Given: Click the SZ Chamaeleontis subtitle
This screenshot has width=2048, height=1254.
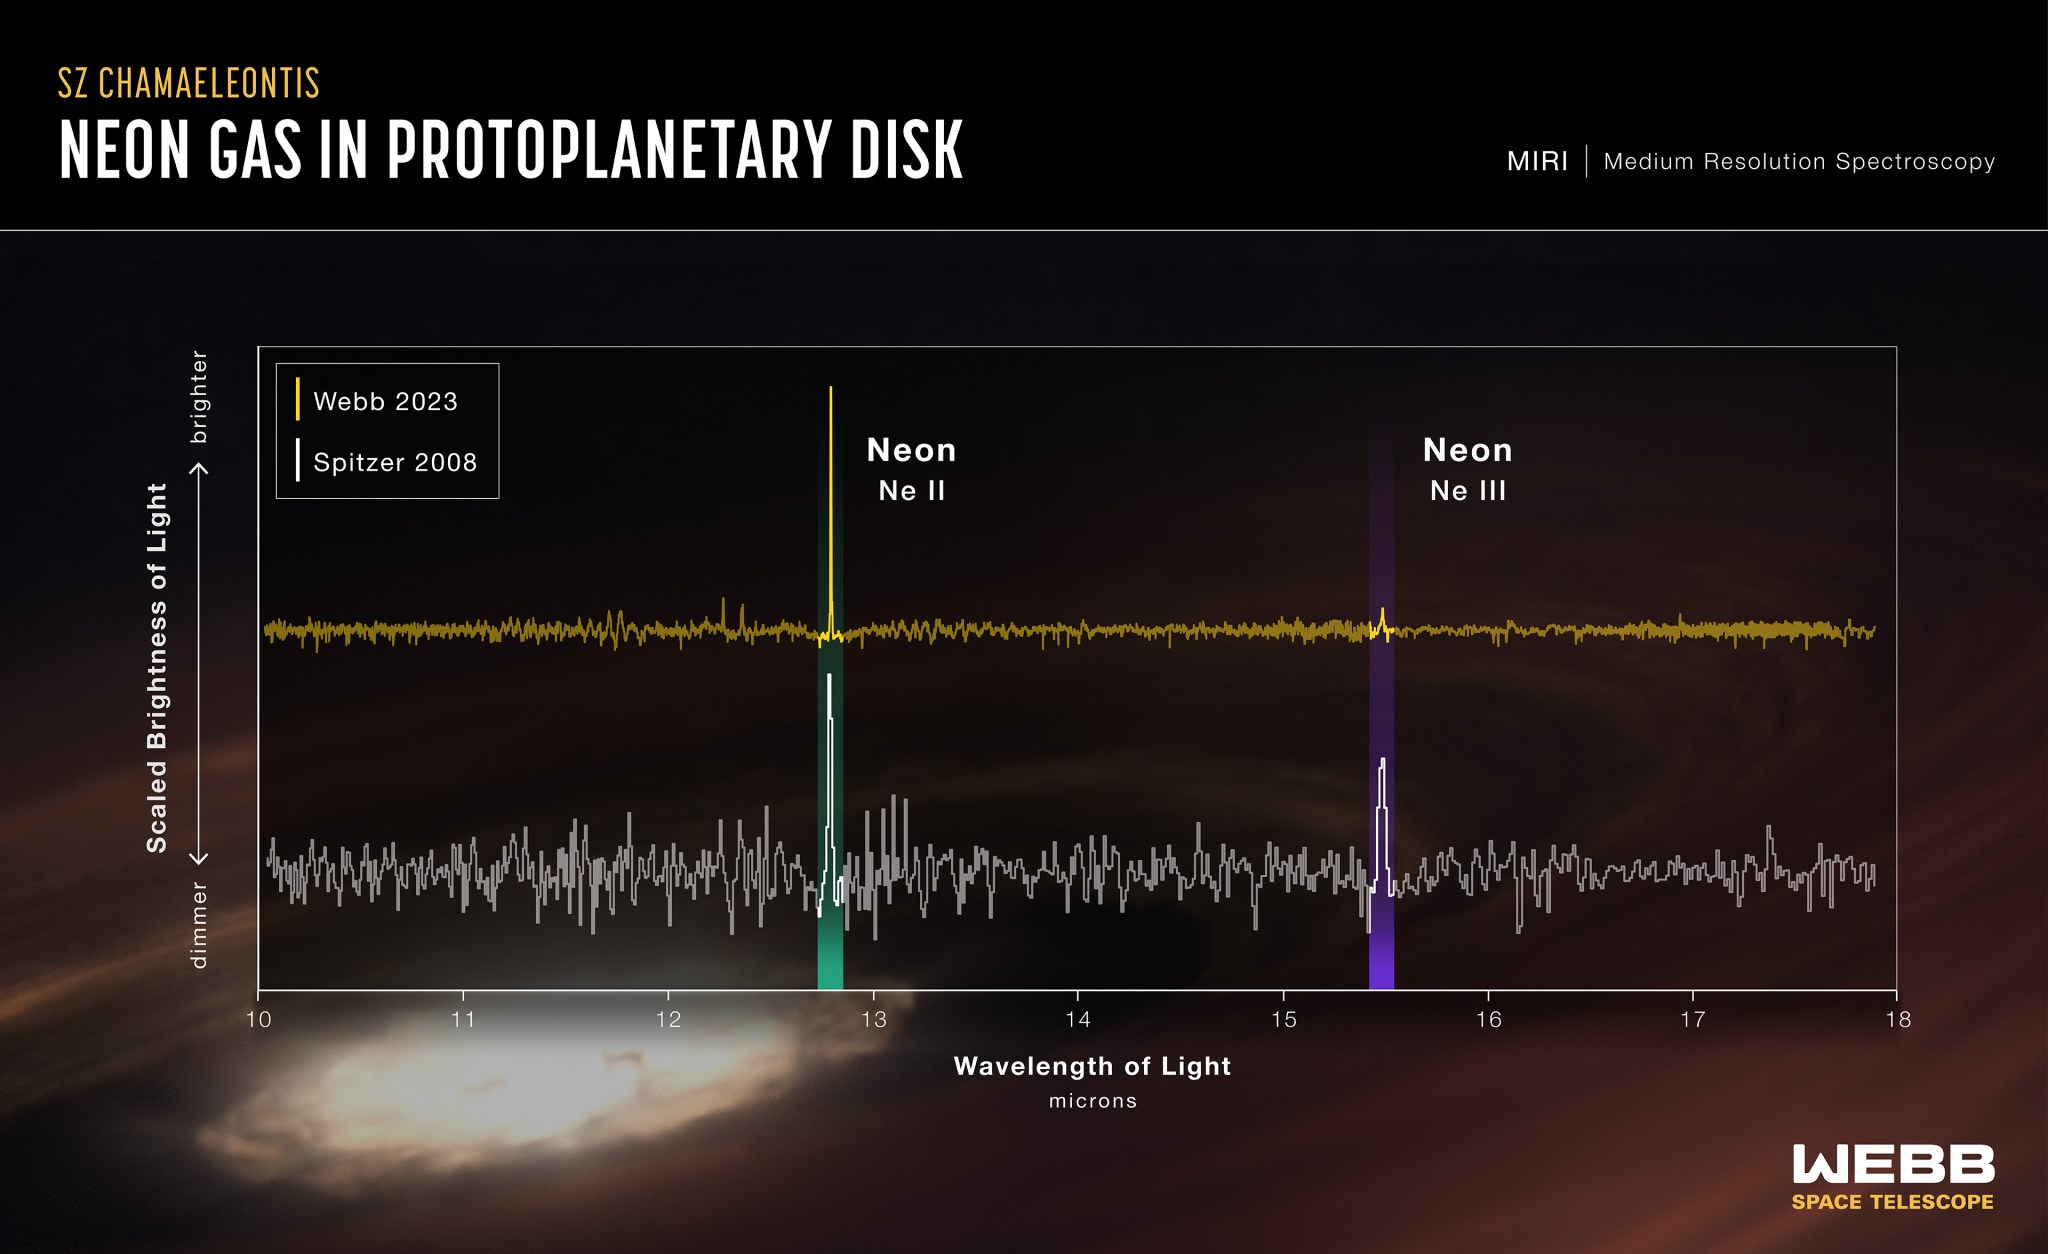Looking at the screenshot, I should click(x=188, y=83).
